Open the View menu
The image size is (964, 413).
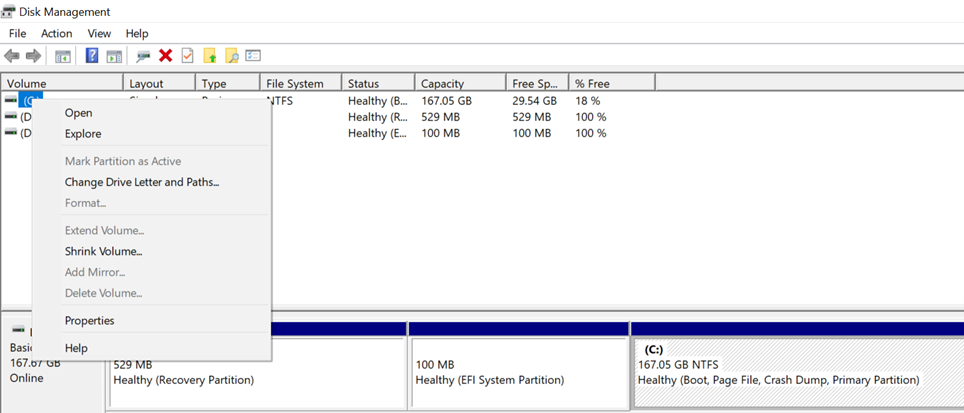99,33
